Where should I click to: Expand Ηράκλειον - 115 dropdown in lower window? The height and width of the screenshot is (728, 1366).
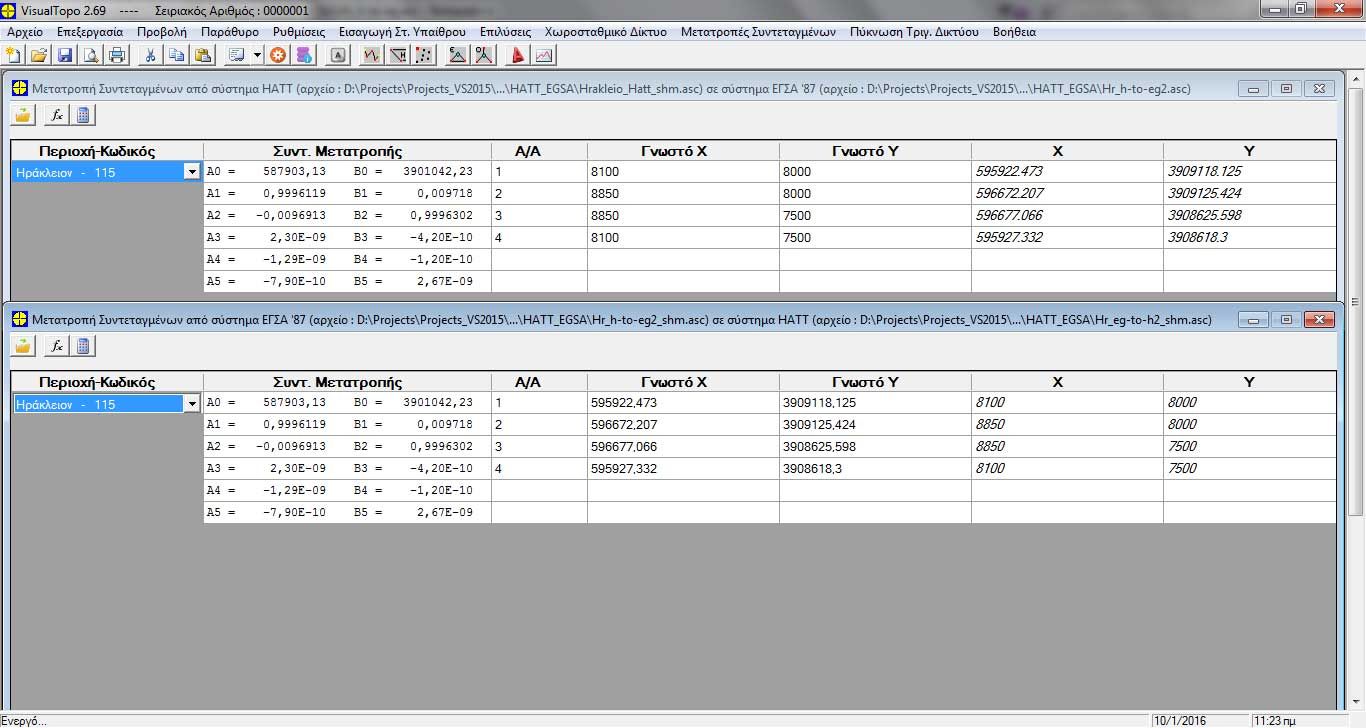pyautogui.click(x=192, y=404)
